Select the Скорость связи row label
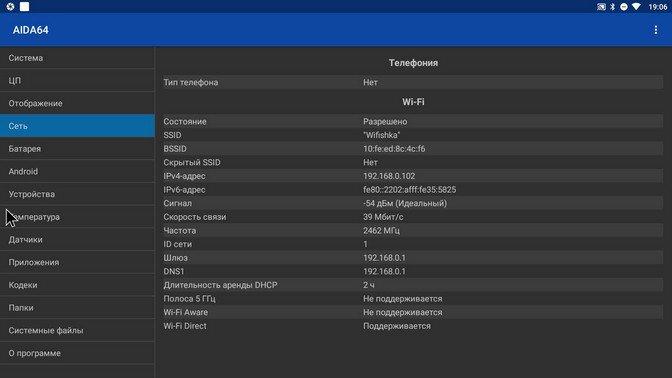 (195, 217)
